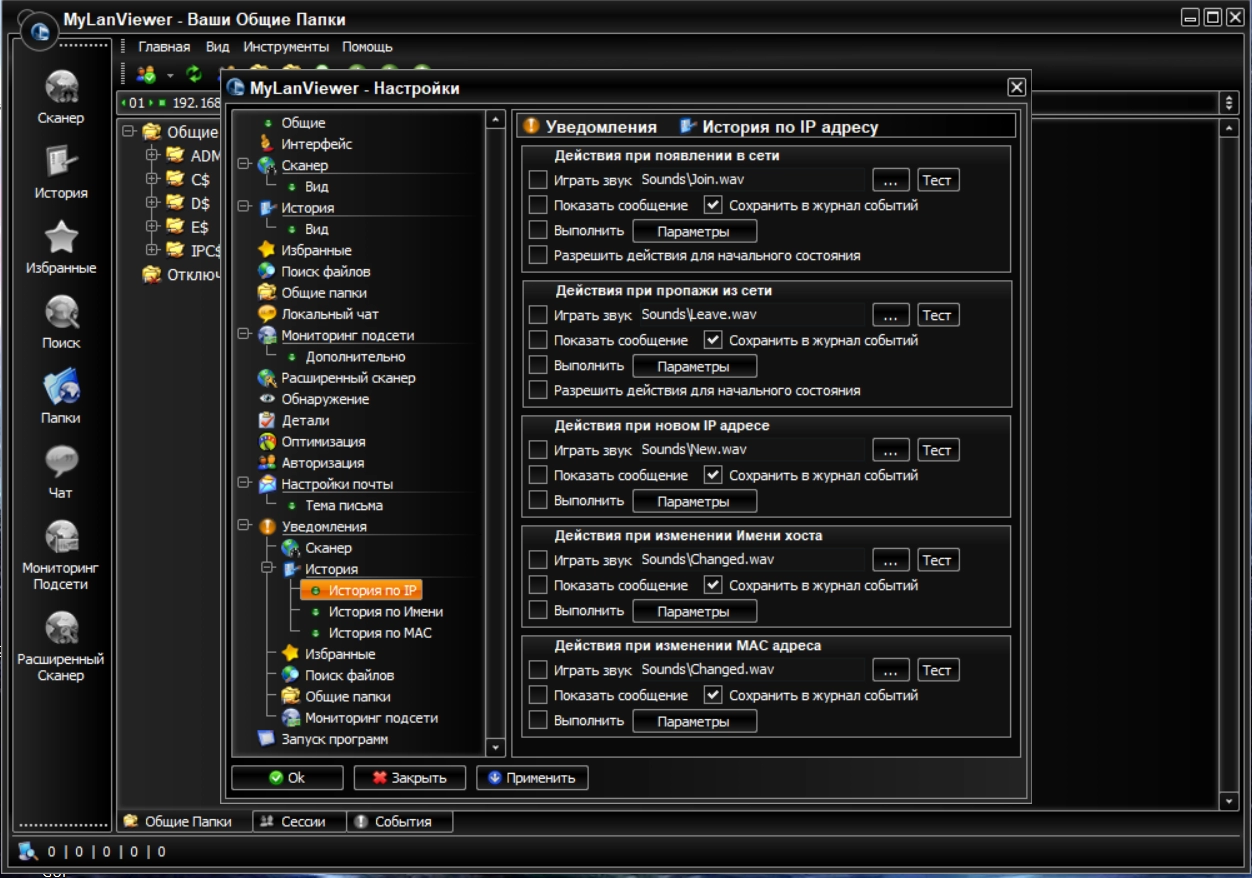Click settings tree scroll up arrow

(495, 120)
